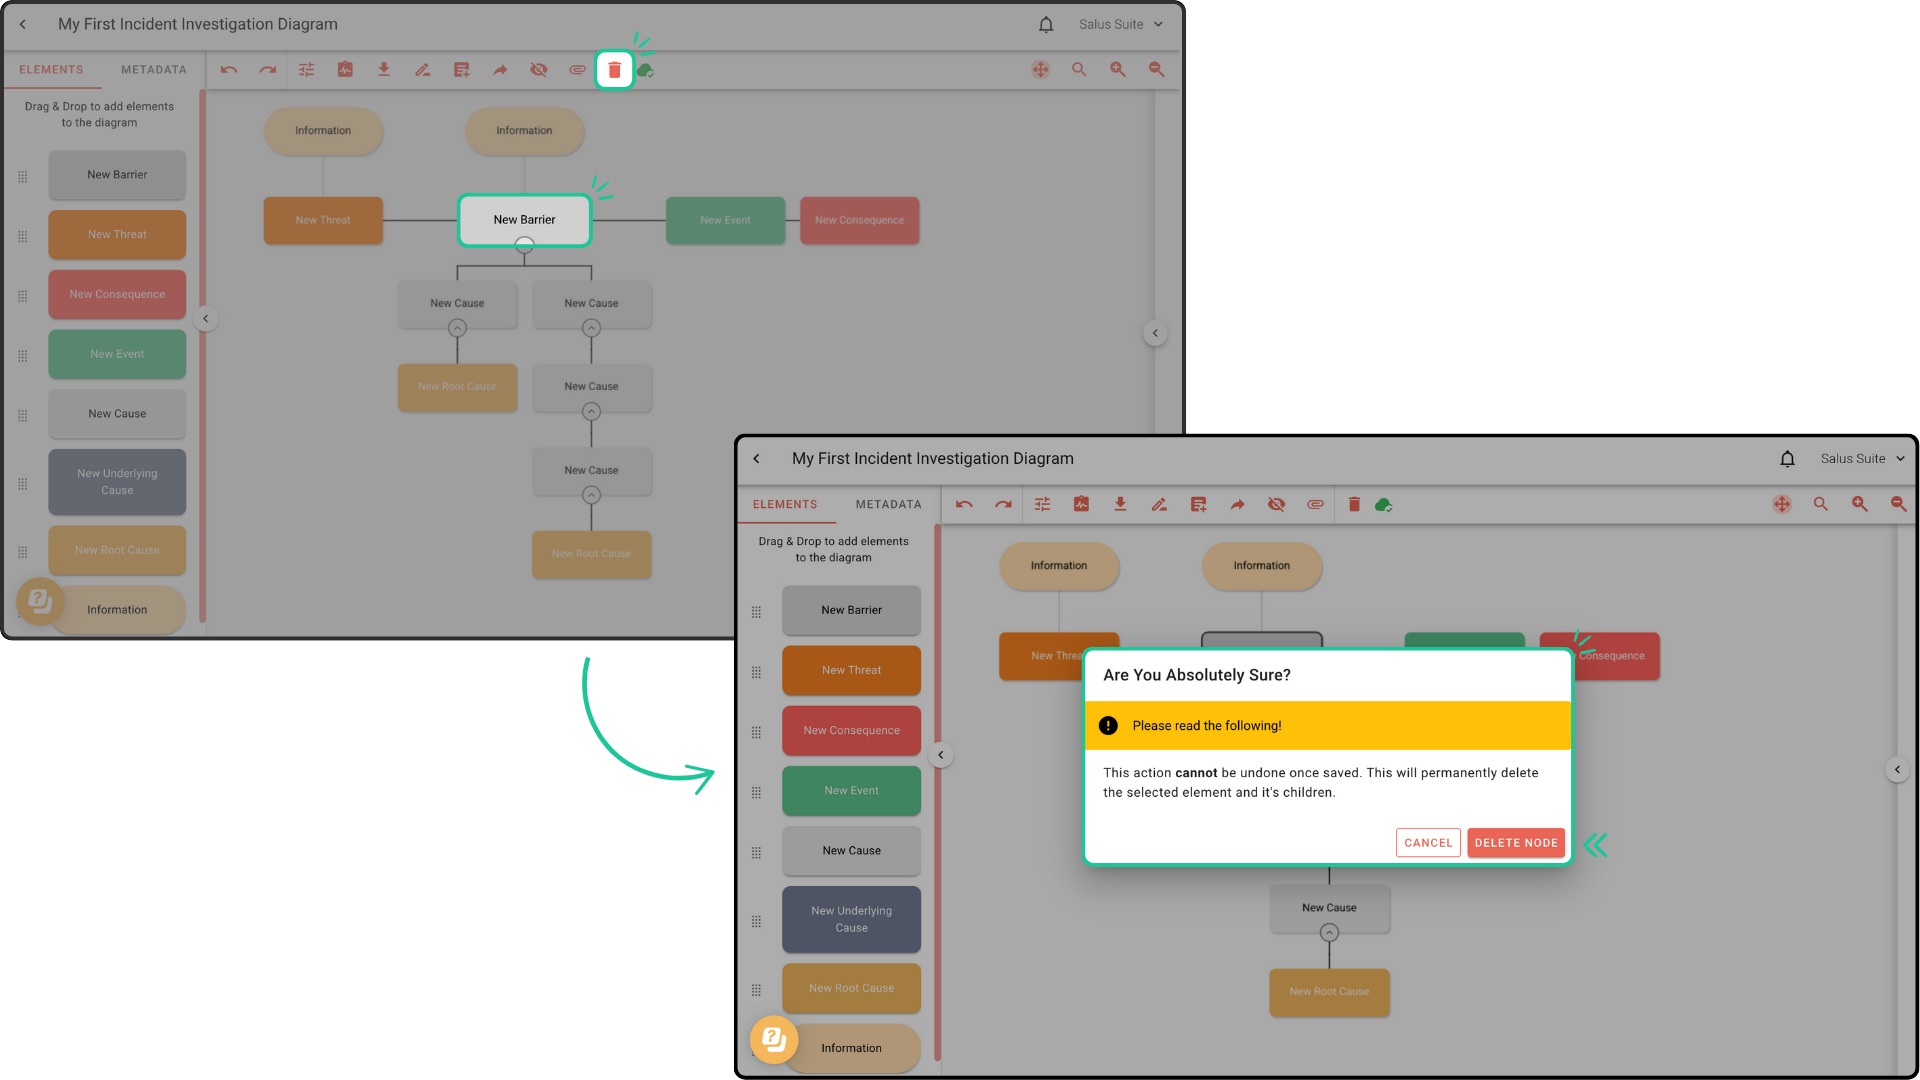Viewport: 1920px width, 1080px height.
Task: Expand right side panel in lower-right window
Action: coord(1897,770)
